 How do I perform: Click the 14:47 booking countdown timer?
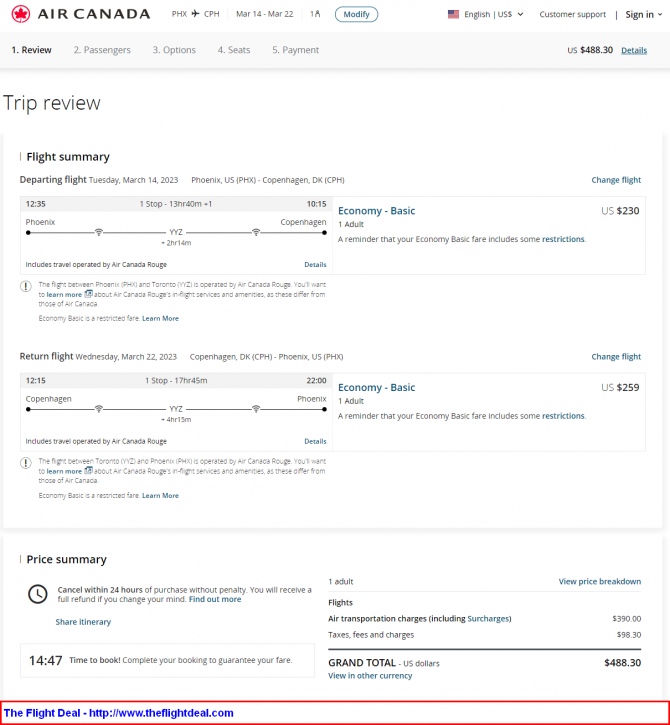pos(45,660)
